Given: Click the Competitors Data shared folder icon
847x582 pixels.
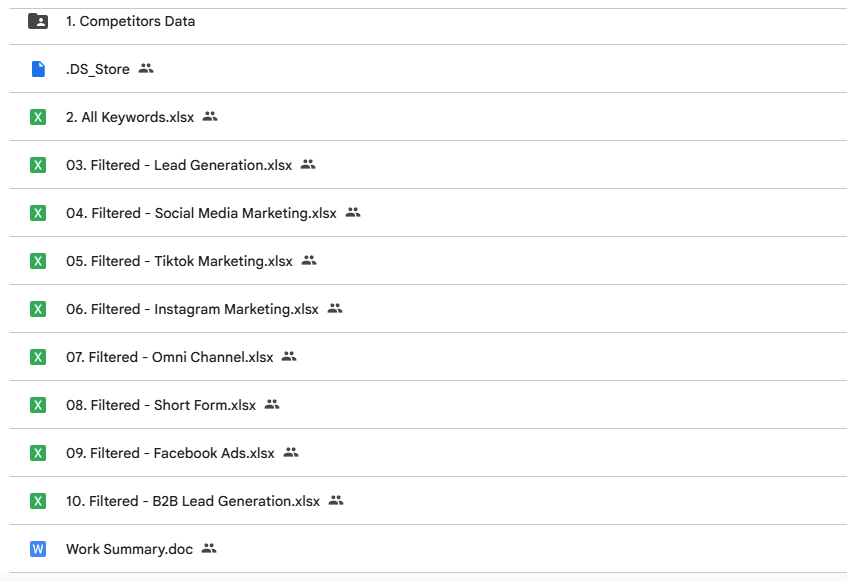Looking at the screenshot, I should [38, 21].
